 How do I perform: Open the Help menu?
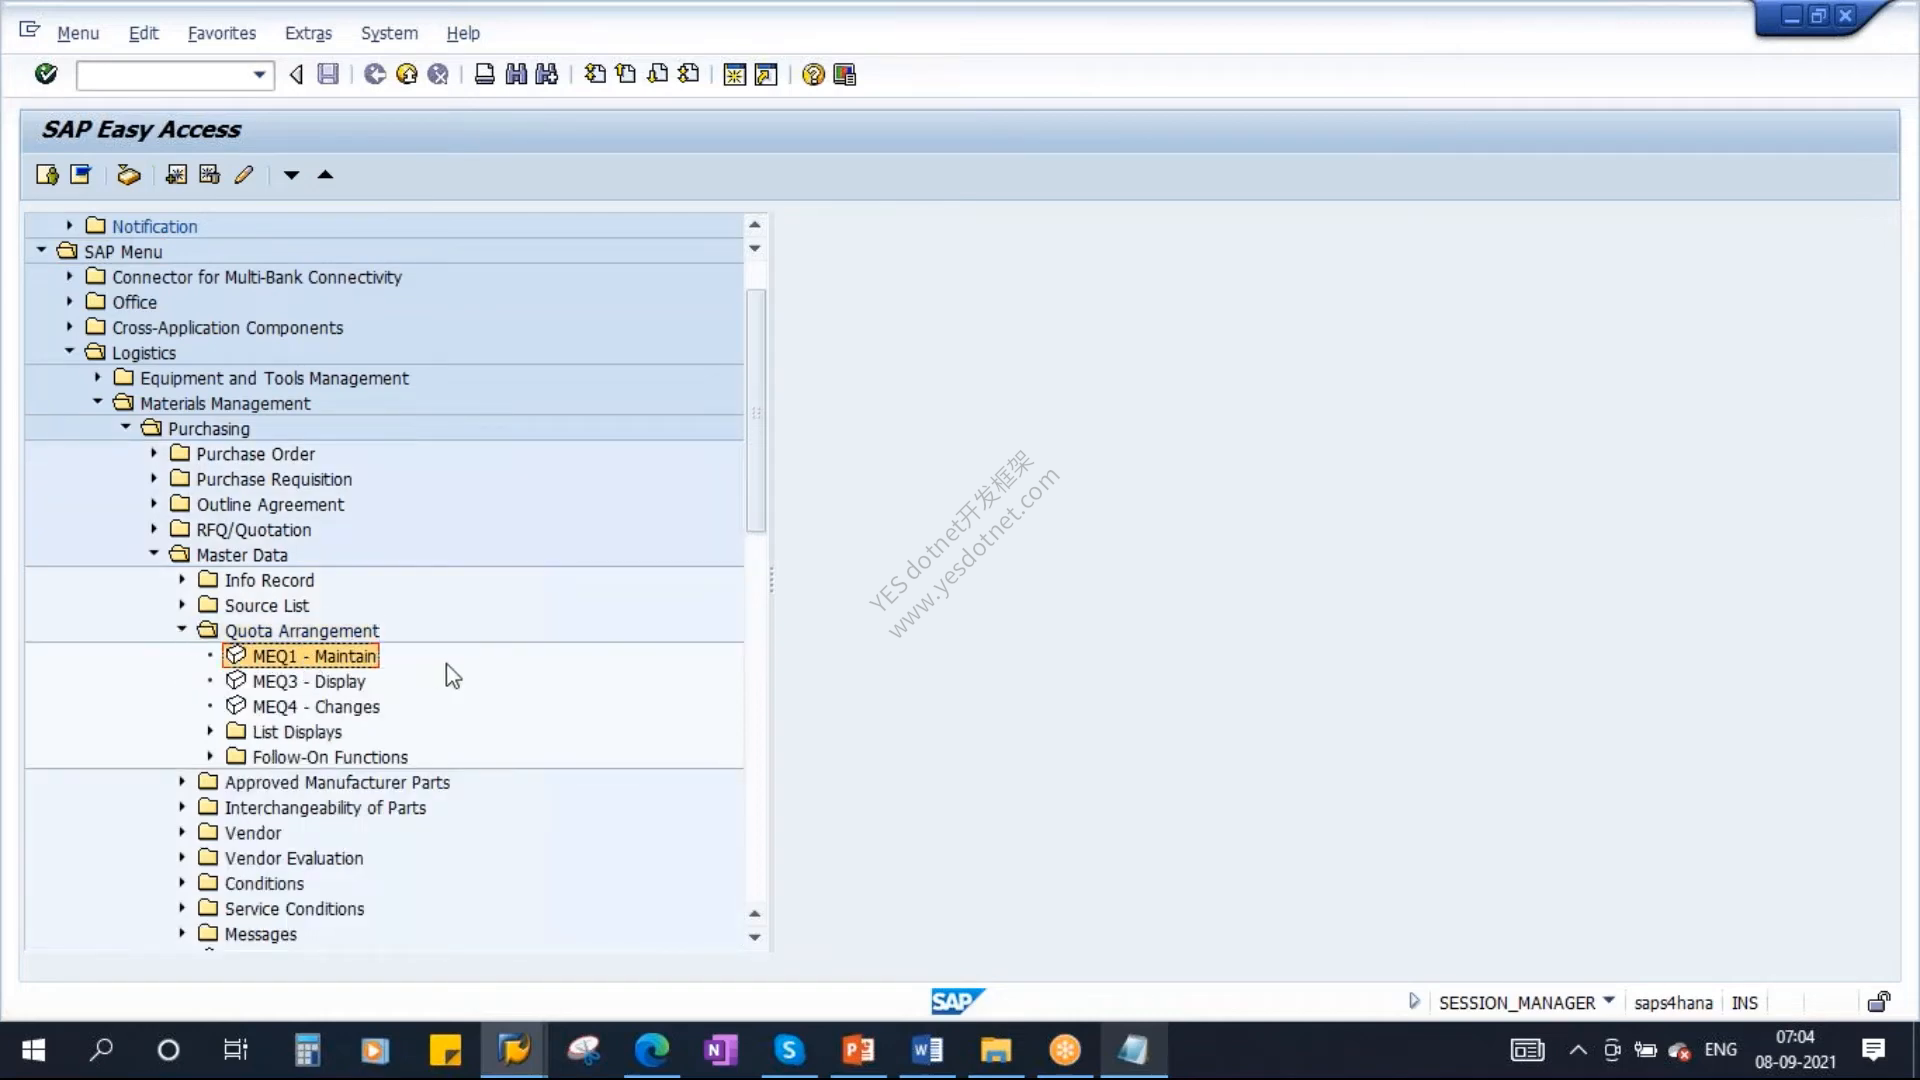click(x=463, y=33)
